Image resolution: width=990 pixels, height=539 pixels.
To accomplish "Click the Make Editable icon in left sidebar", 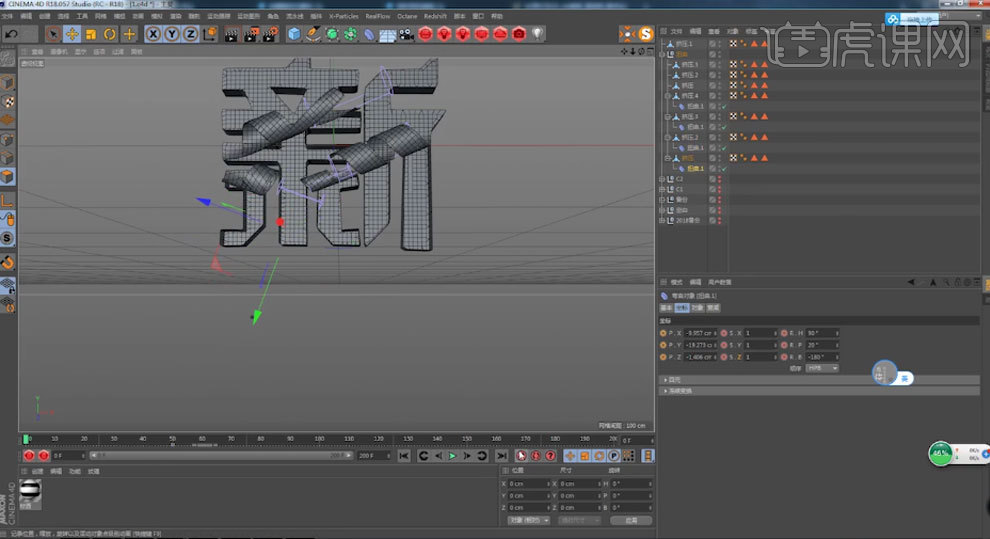I will [x=8, y=58].
